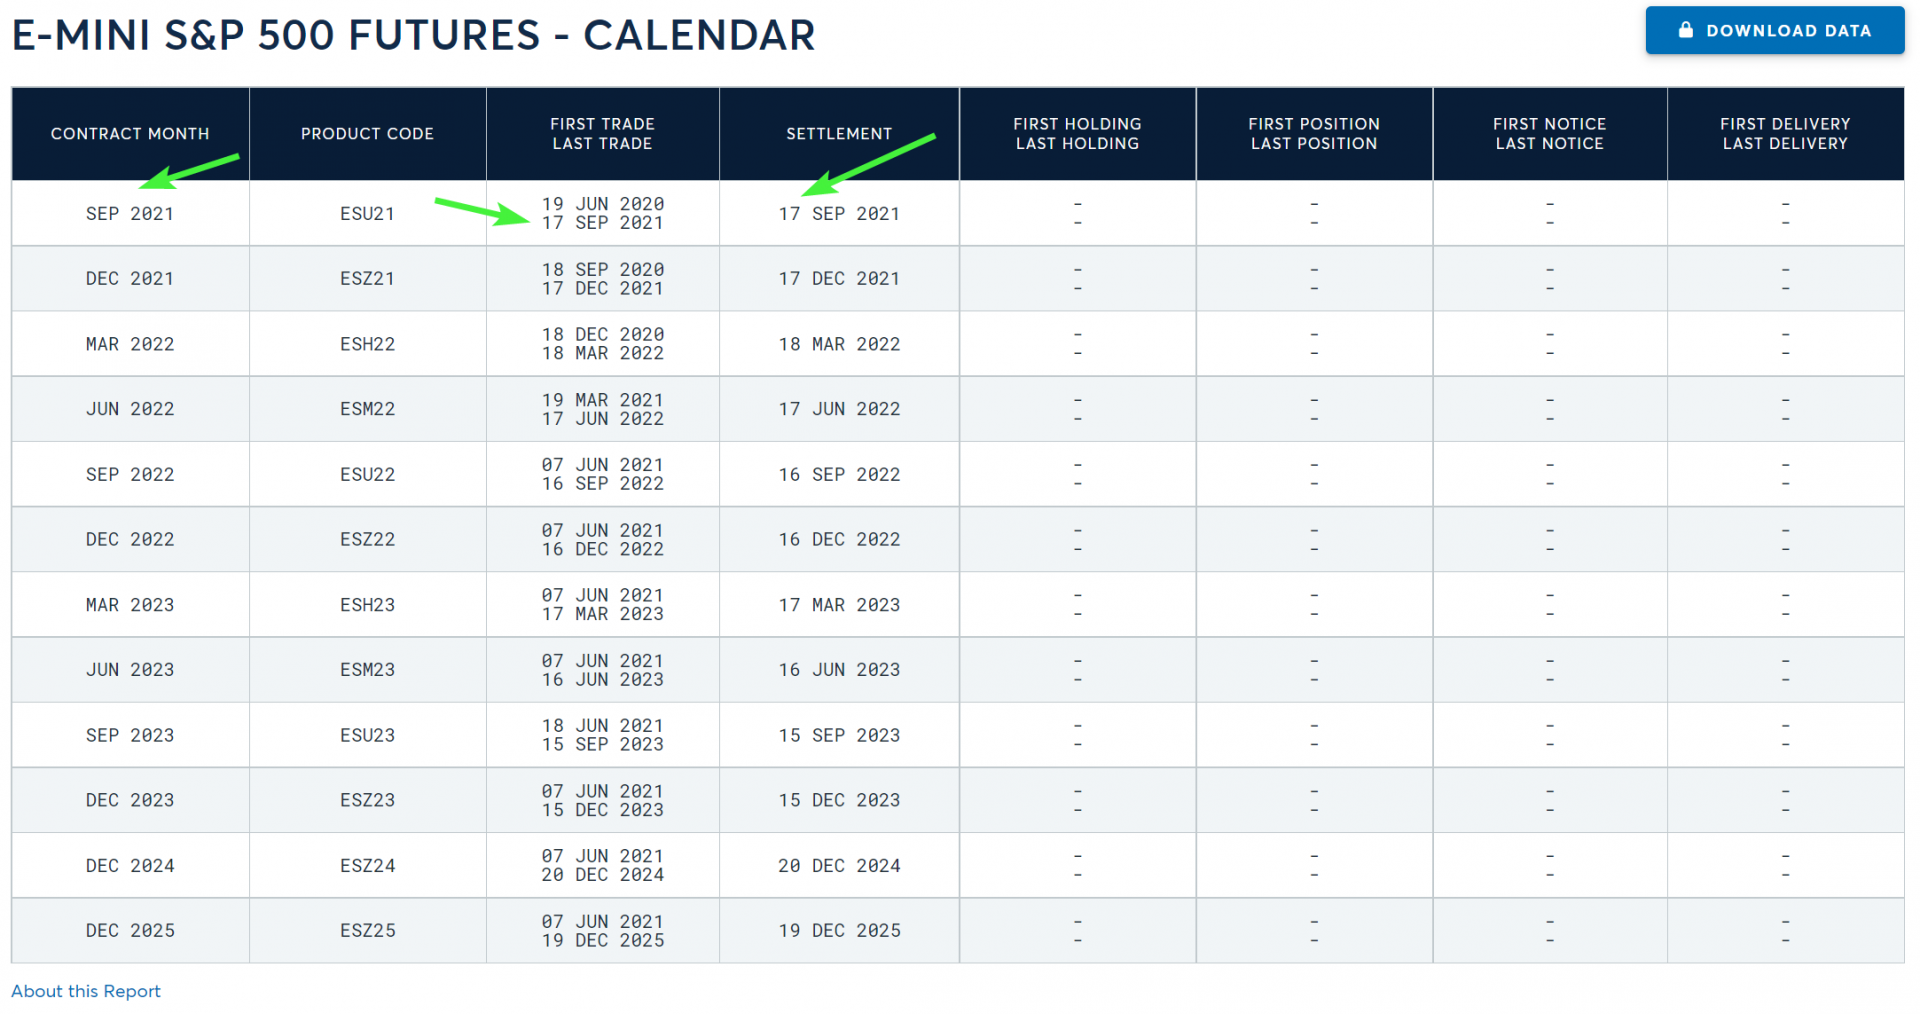Select the First Trade Last Trade header
1920x1014 pixels.
click(602, 134)
